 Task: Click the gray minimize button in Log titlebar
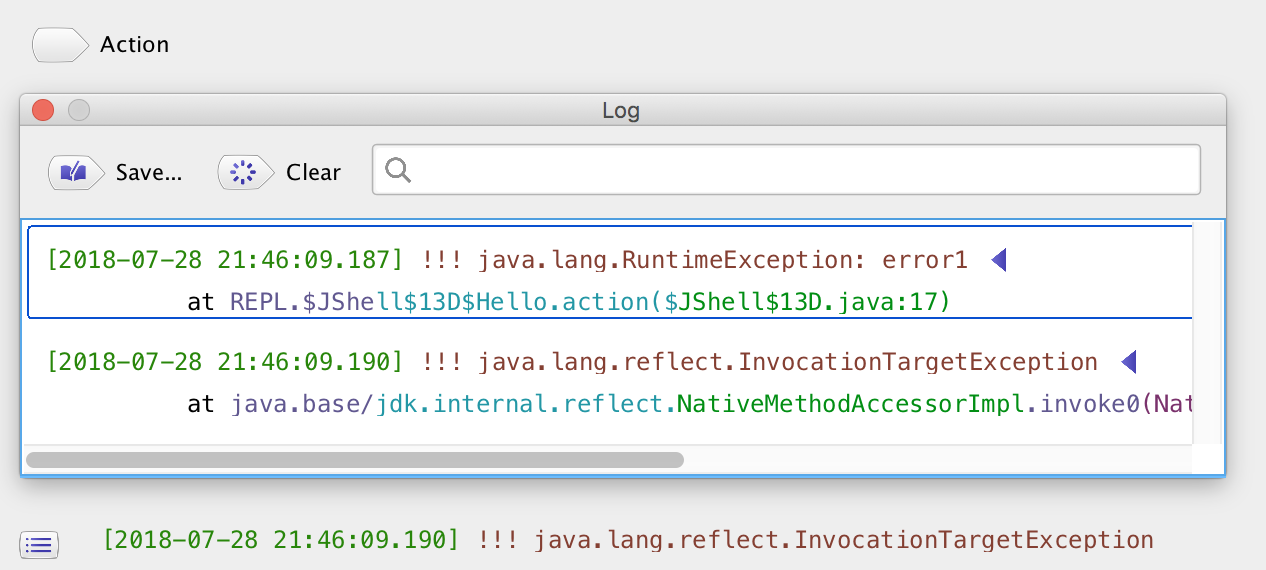tap(78, 110)
